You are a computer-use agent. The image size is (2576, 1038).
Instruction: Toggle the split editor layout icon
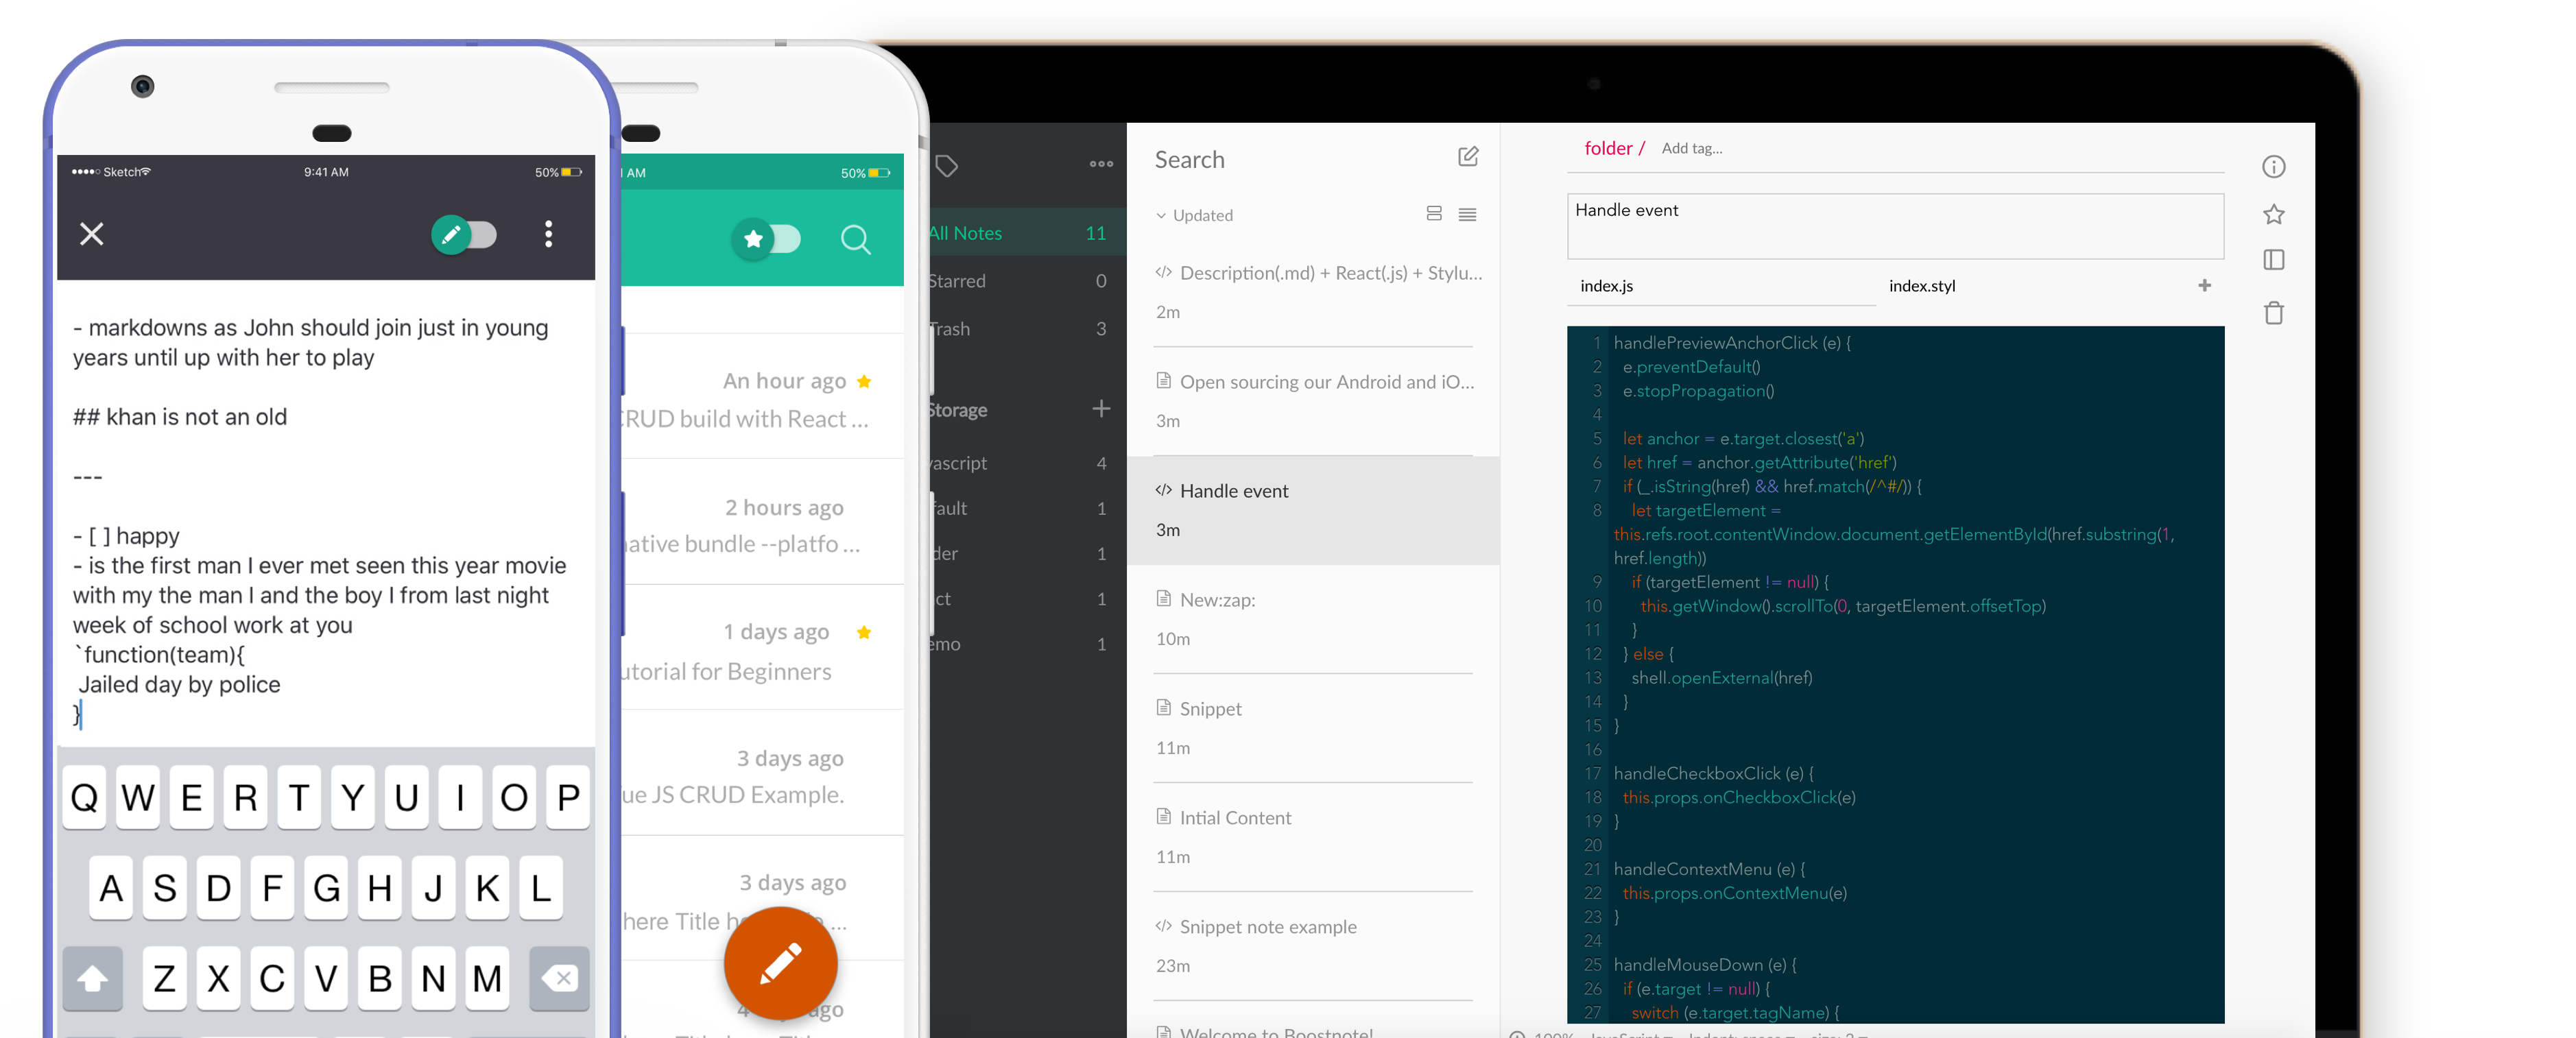pos(2273,260)
